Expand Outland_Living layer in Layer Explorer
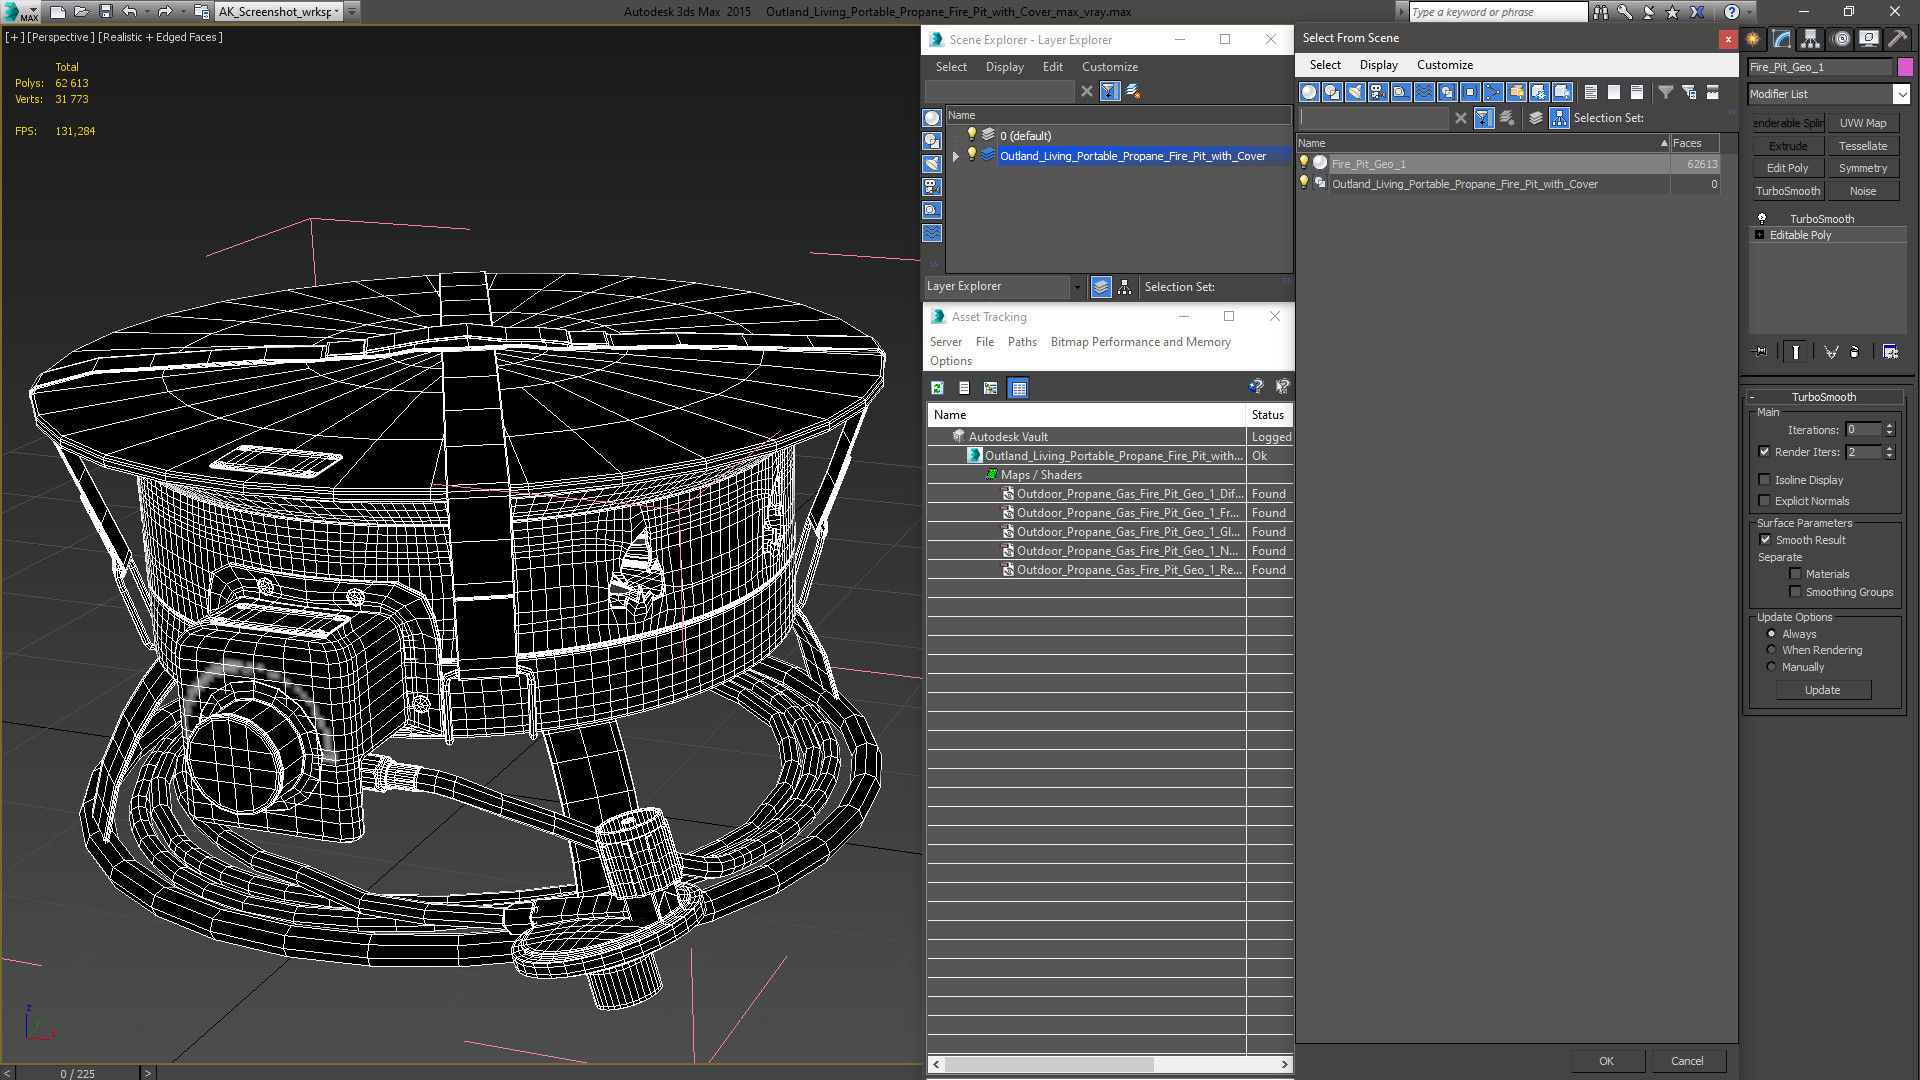Viewport: 1920px width, 1080px height. (x=956, y=156)
